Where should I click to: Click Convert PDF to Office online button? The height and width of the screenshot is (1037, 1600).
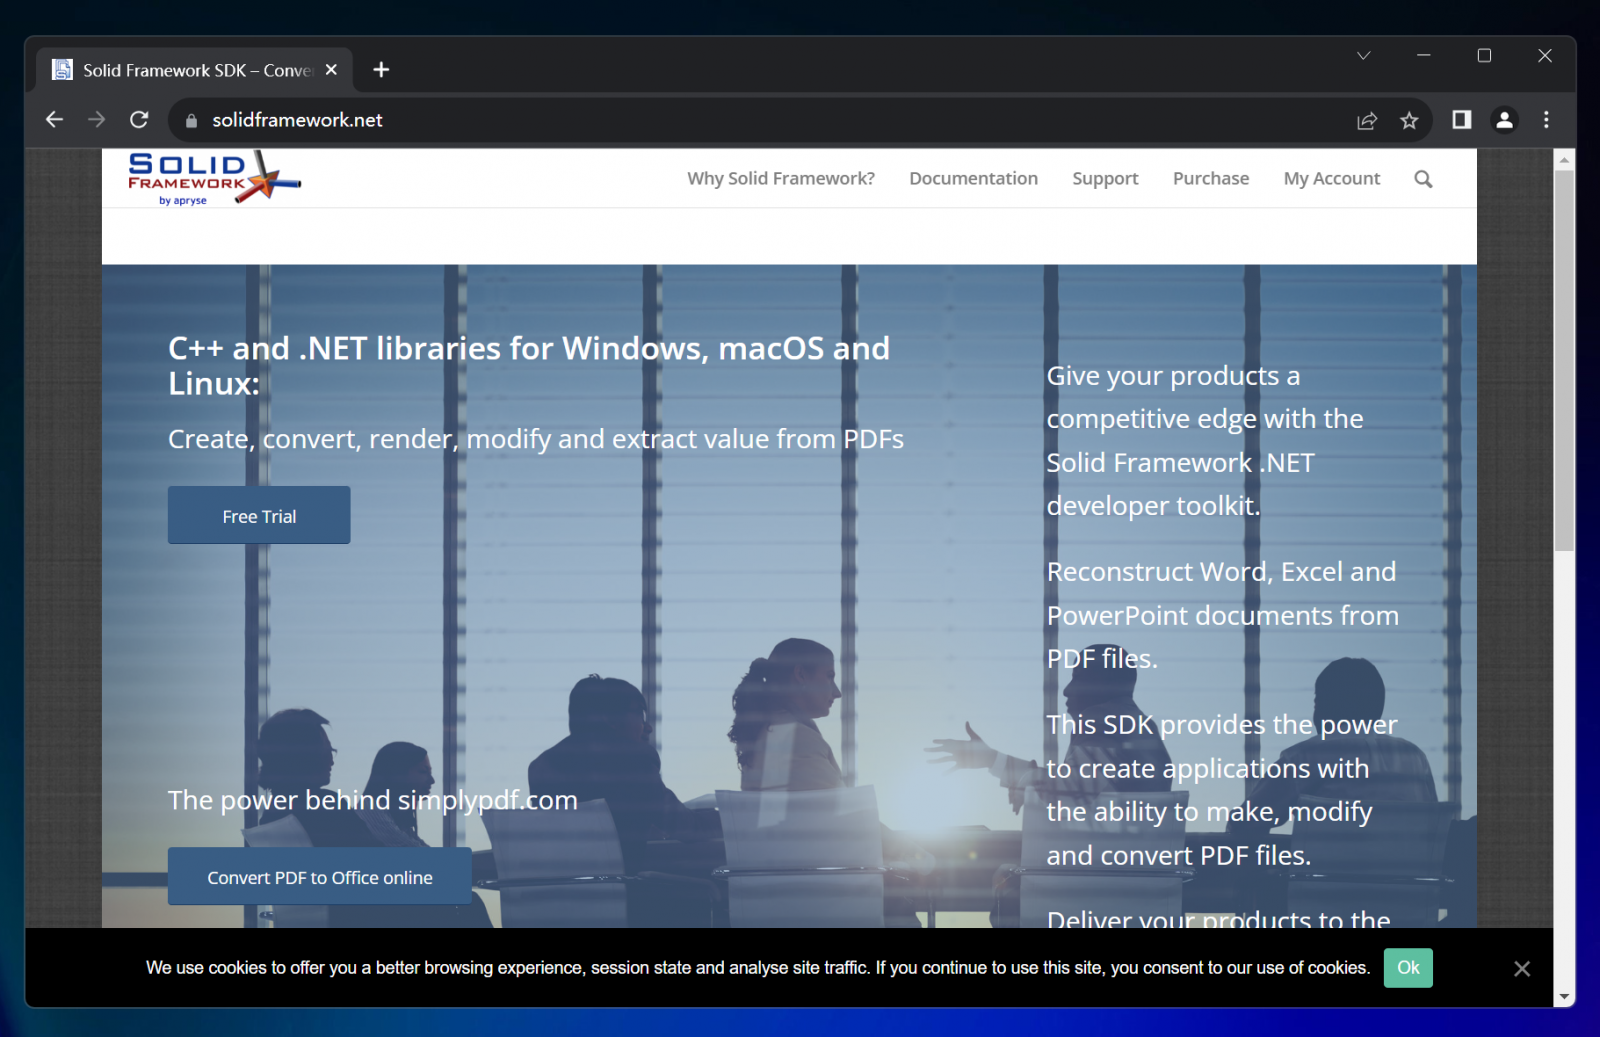pos(320,877)
